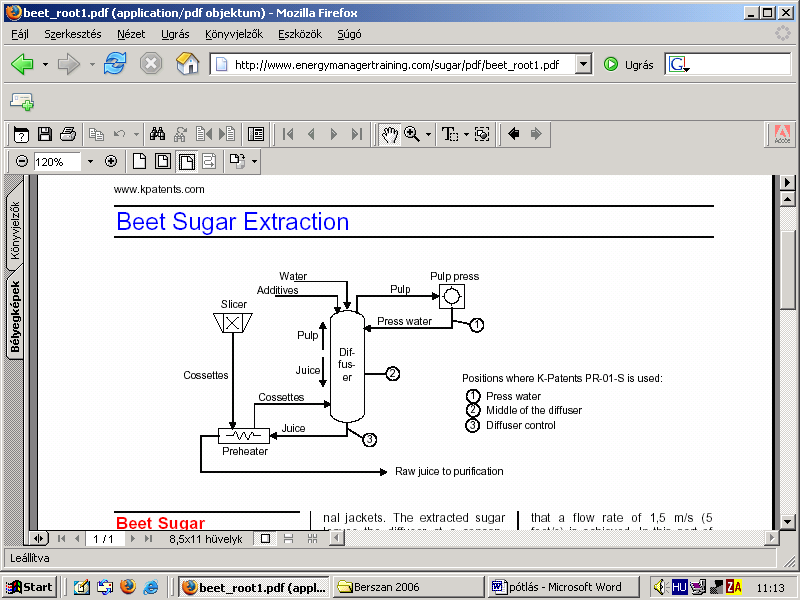Click into the Google search box
The image size is (800, 600).
pyautogui.click(x=741, y=64)
